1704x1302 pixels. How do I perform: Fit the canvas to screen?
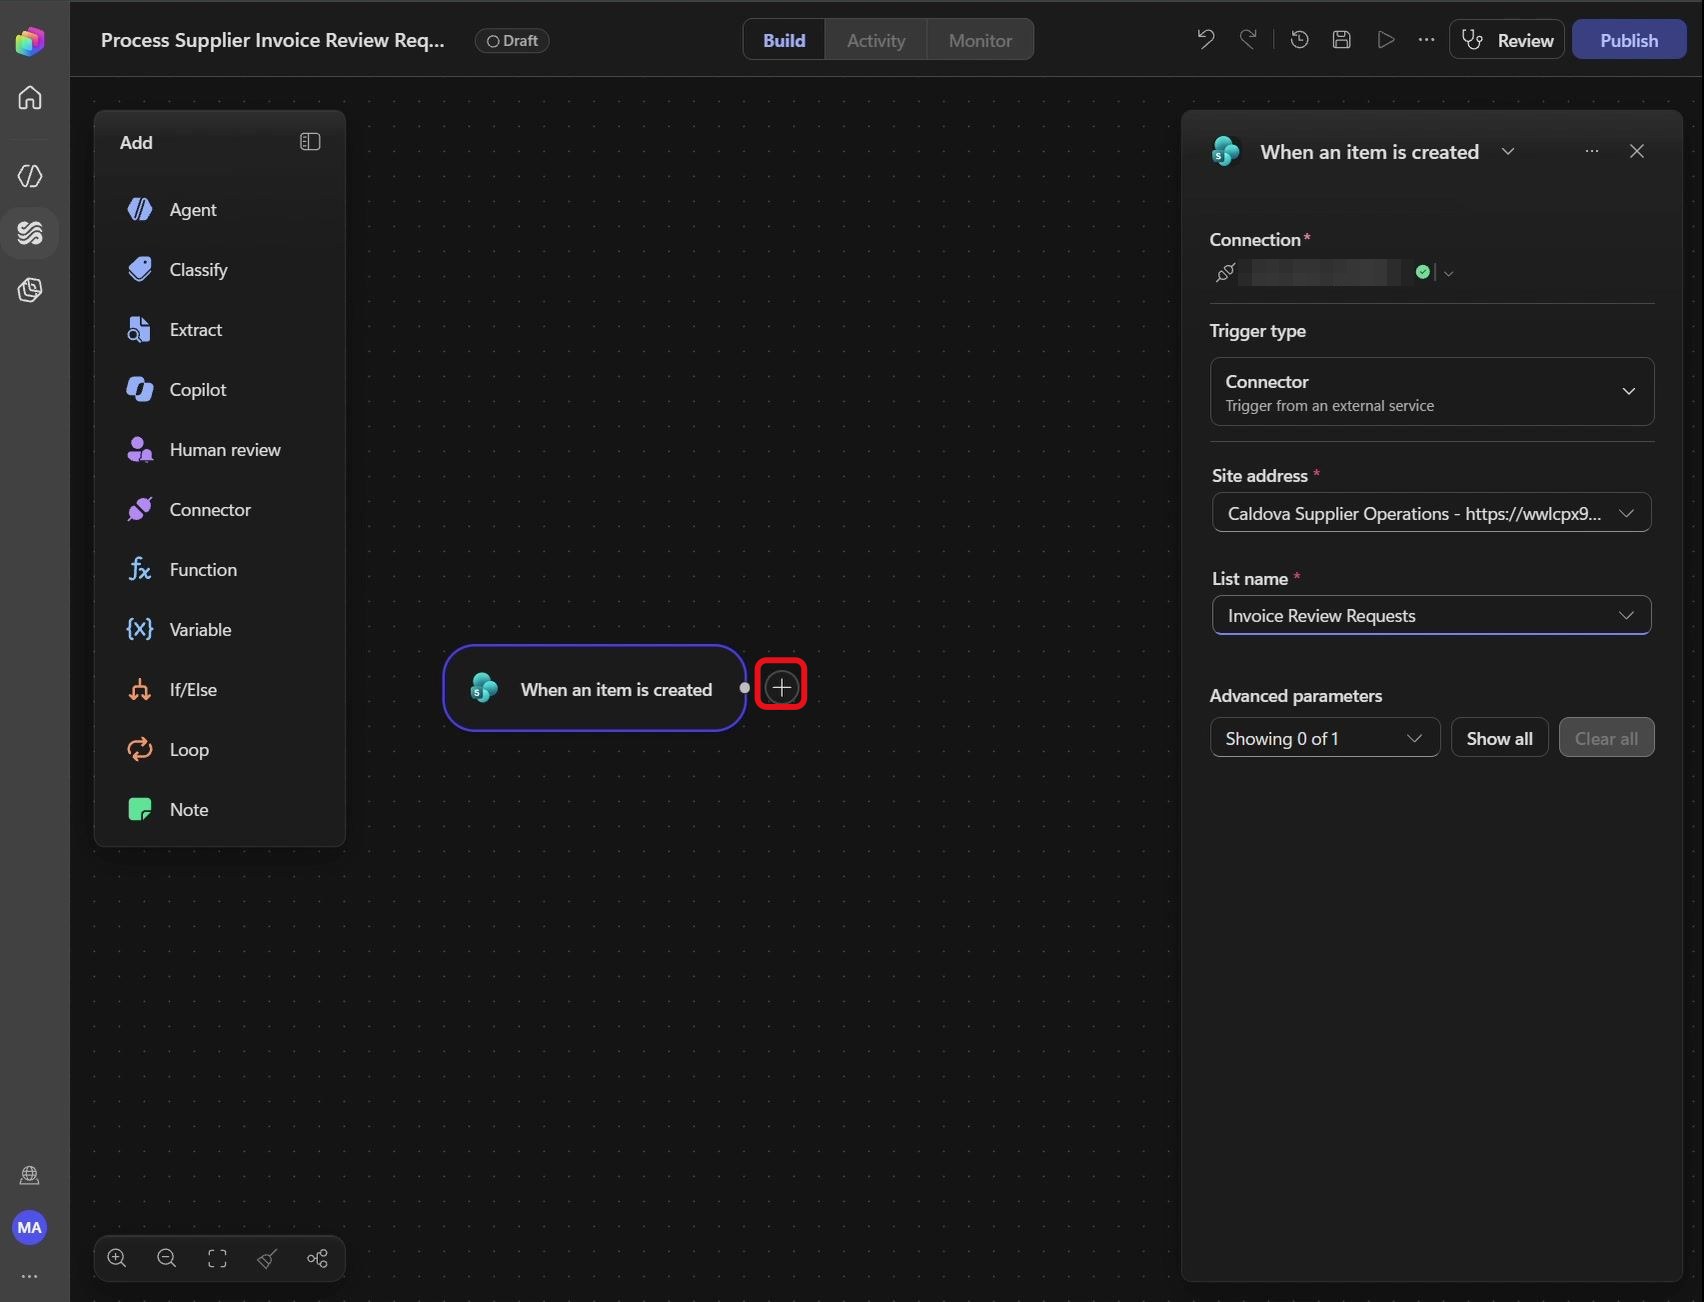click(x=217, y=1258)
